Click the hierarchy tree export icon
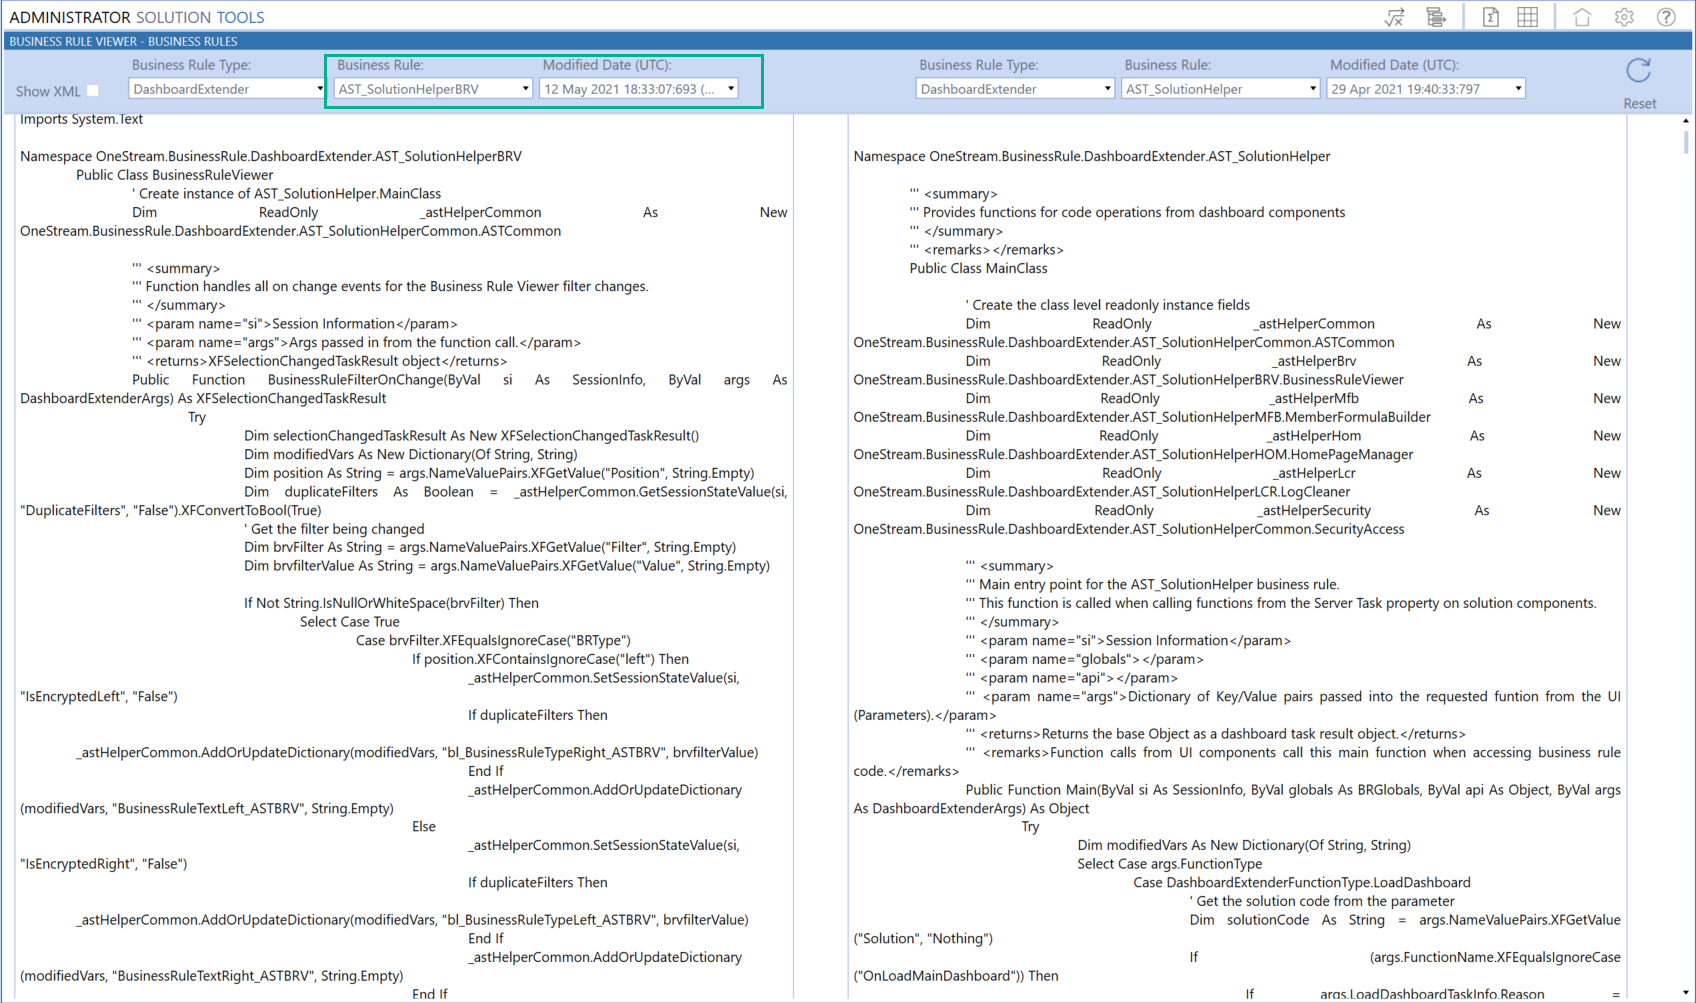This screenshot has width=1696, height=1003. (x=1436, y=17)
